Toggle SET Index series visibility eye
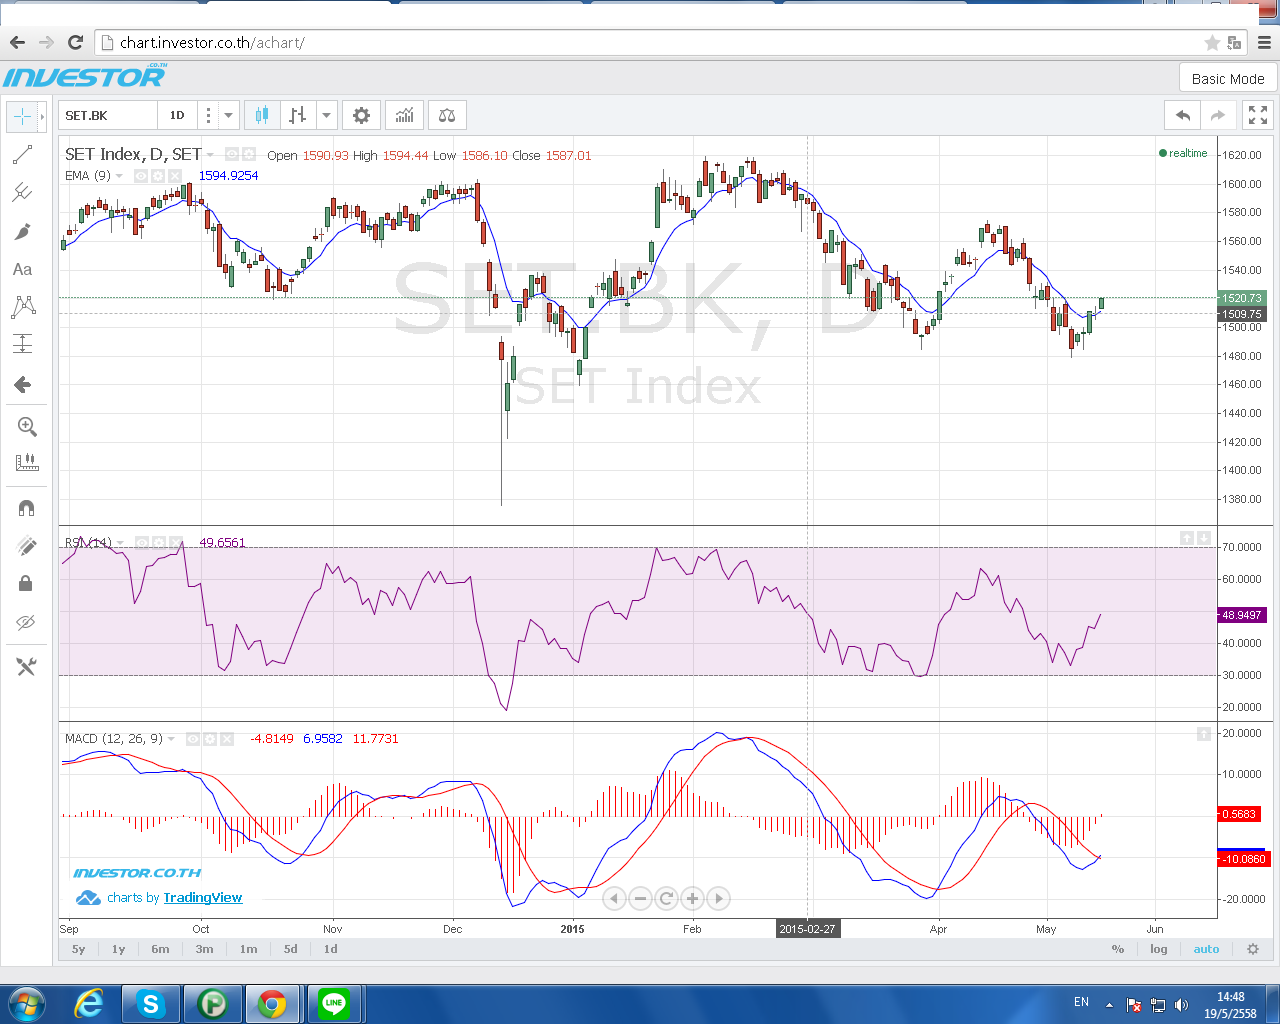 point(232,154)
